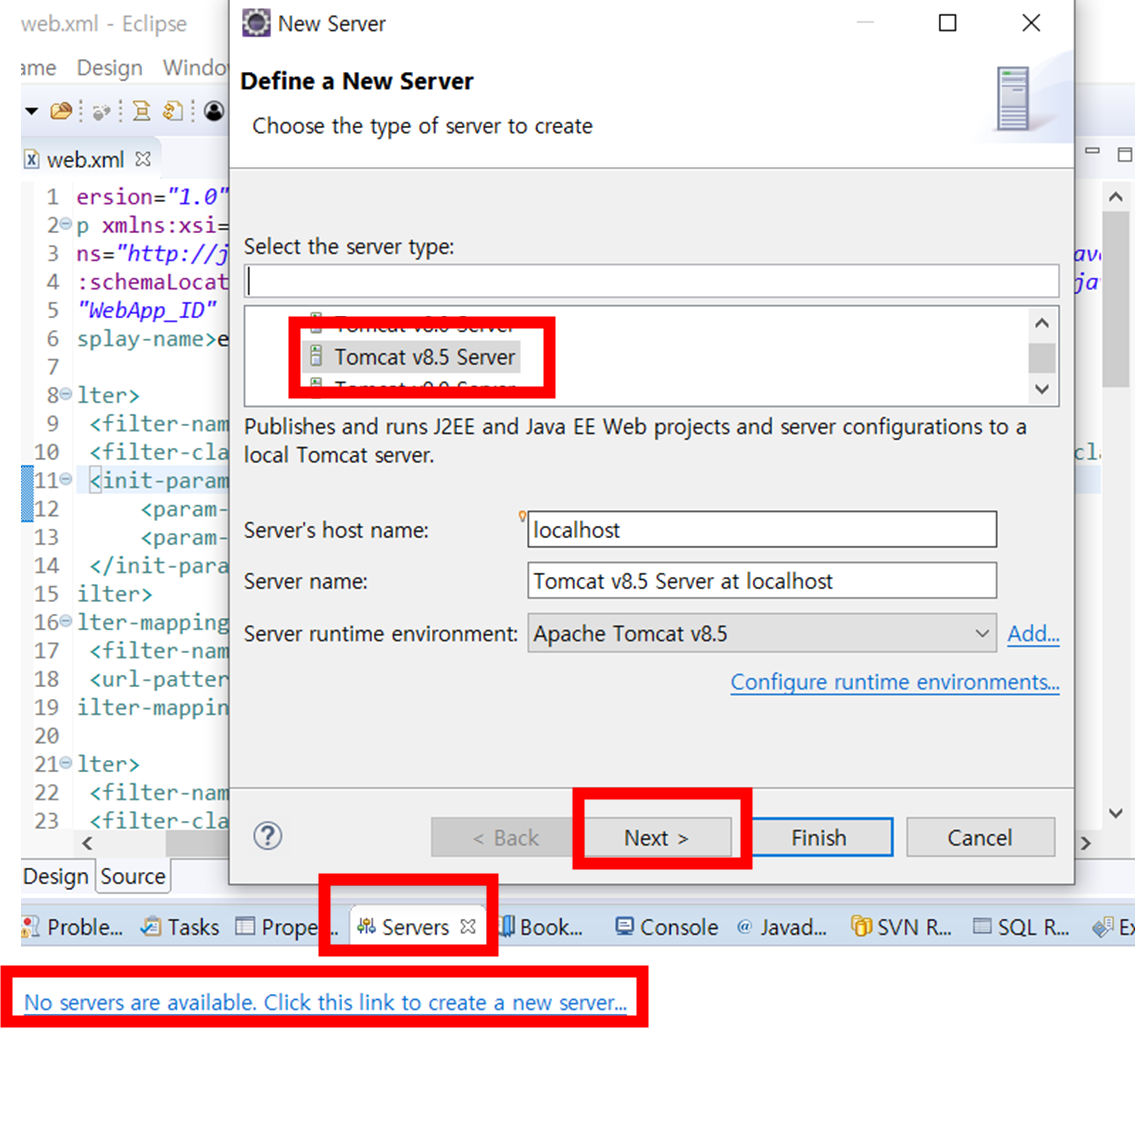Maximize the editor area panel
Image resolution: width=1135 pixels, height=1125 pixels.
1124,153
